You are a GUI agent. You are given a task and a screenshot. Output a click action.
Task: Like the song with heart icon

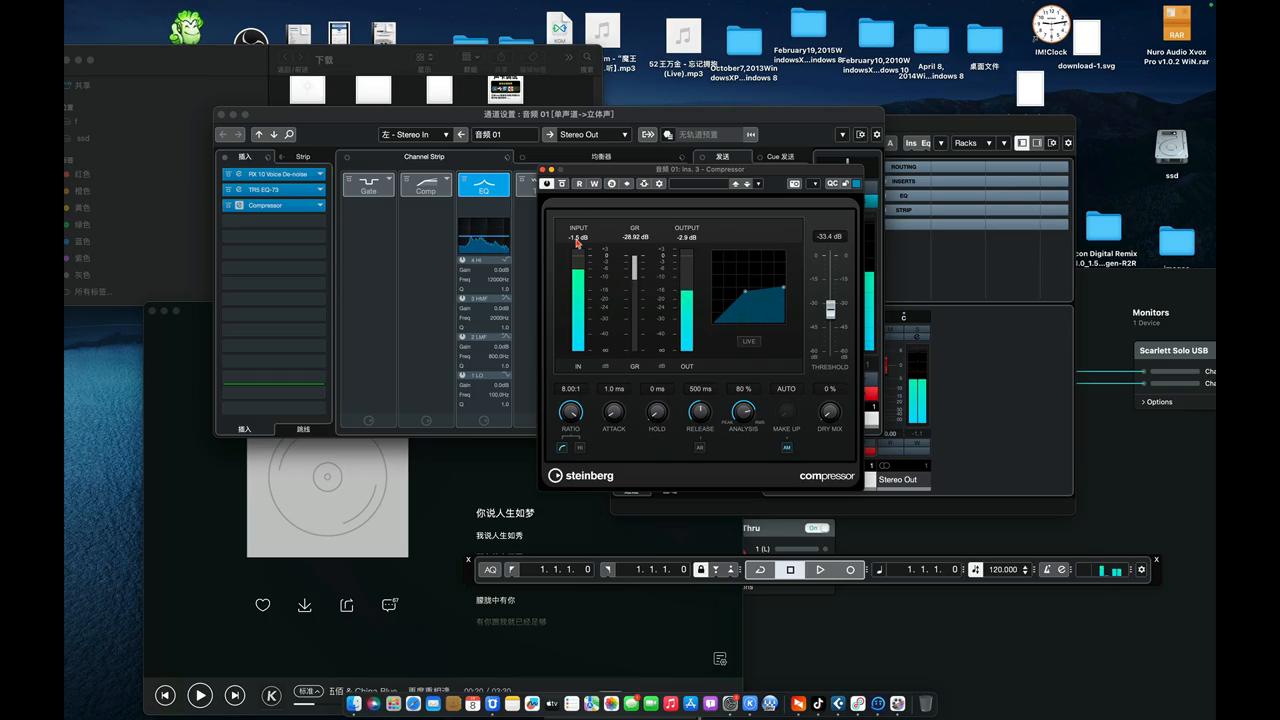(263, 605)
